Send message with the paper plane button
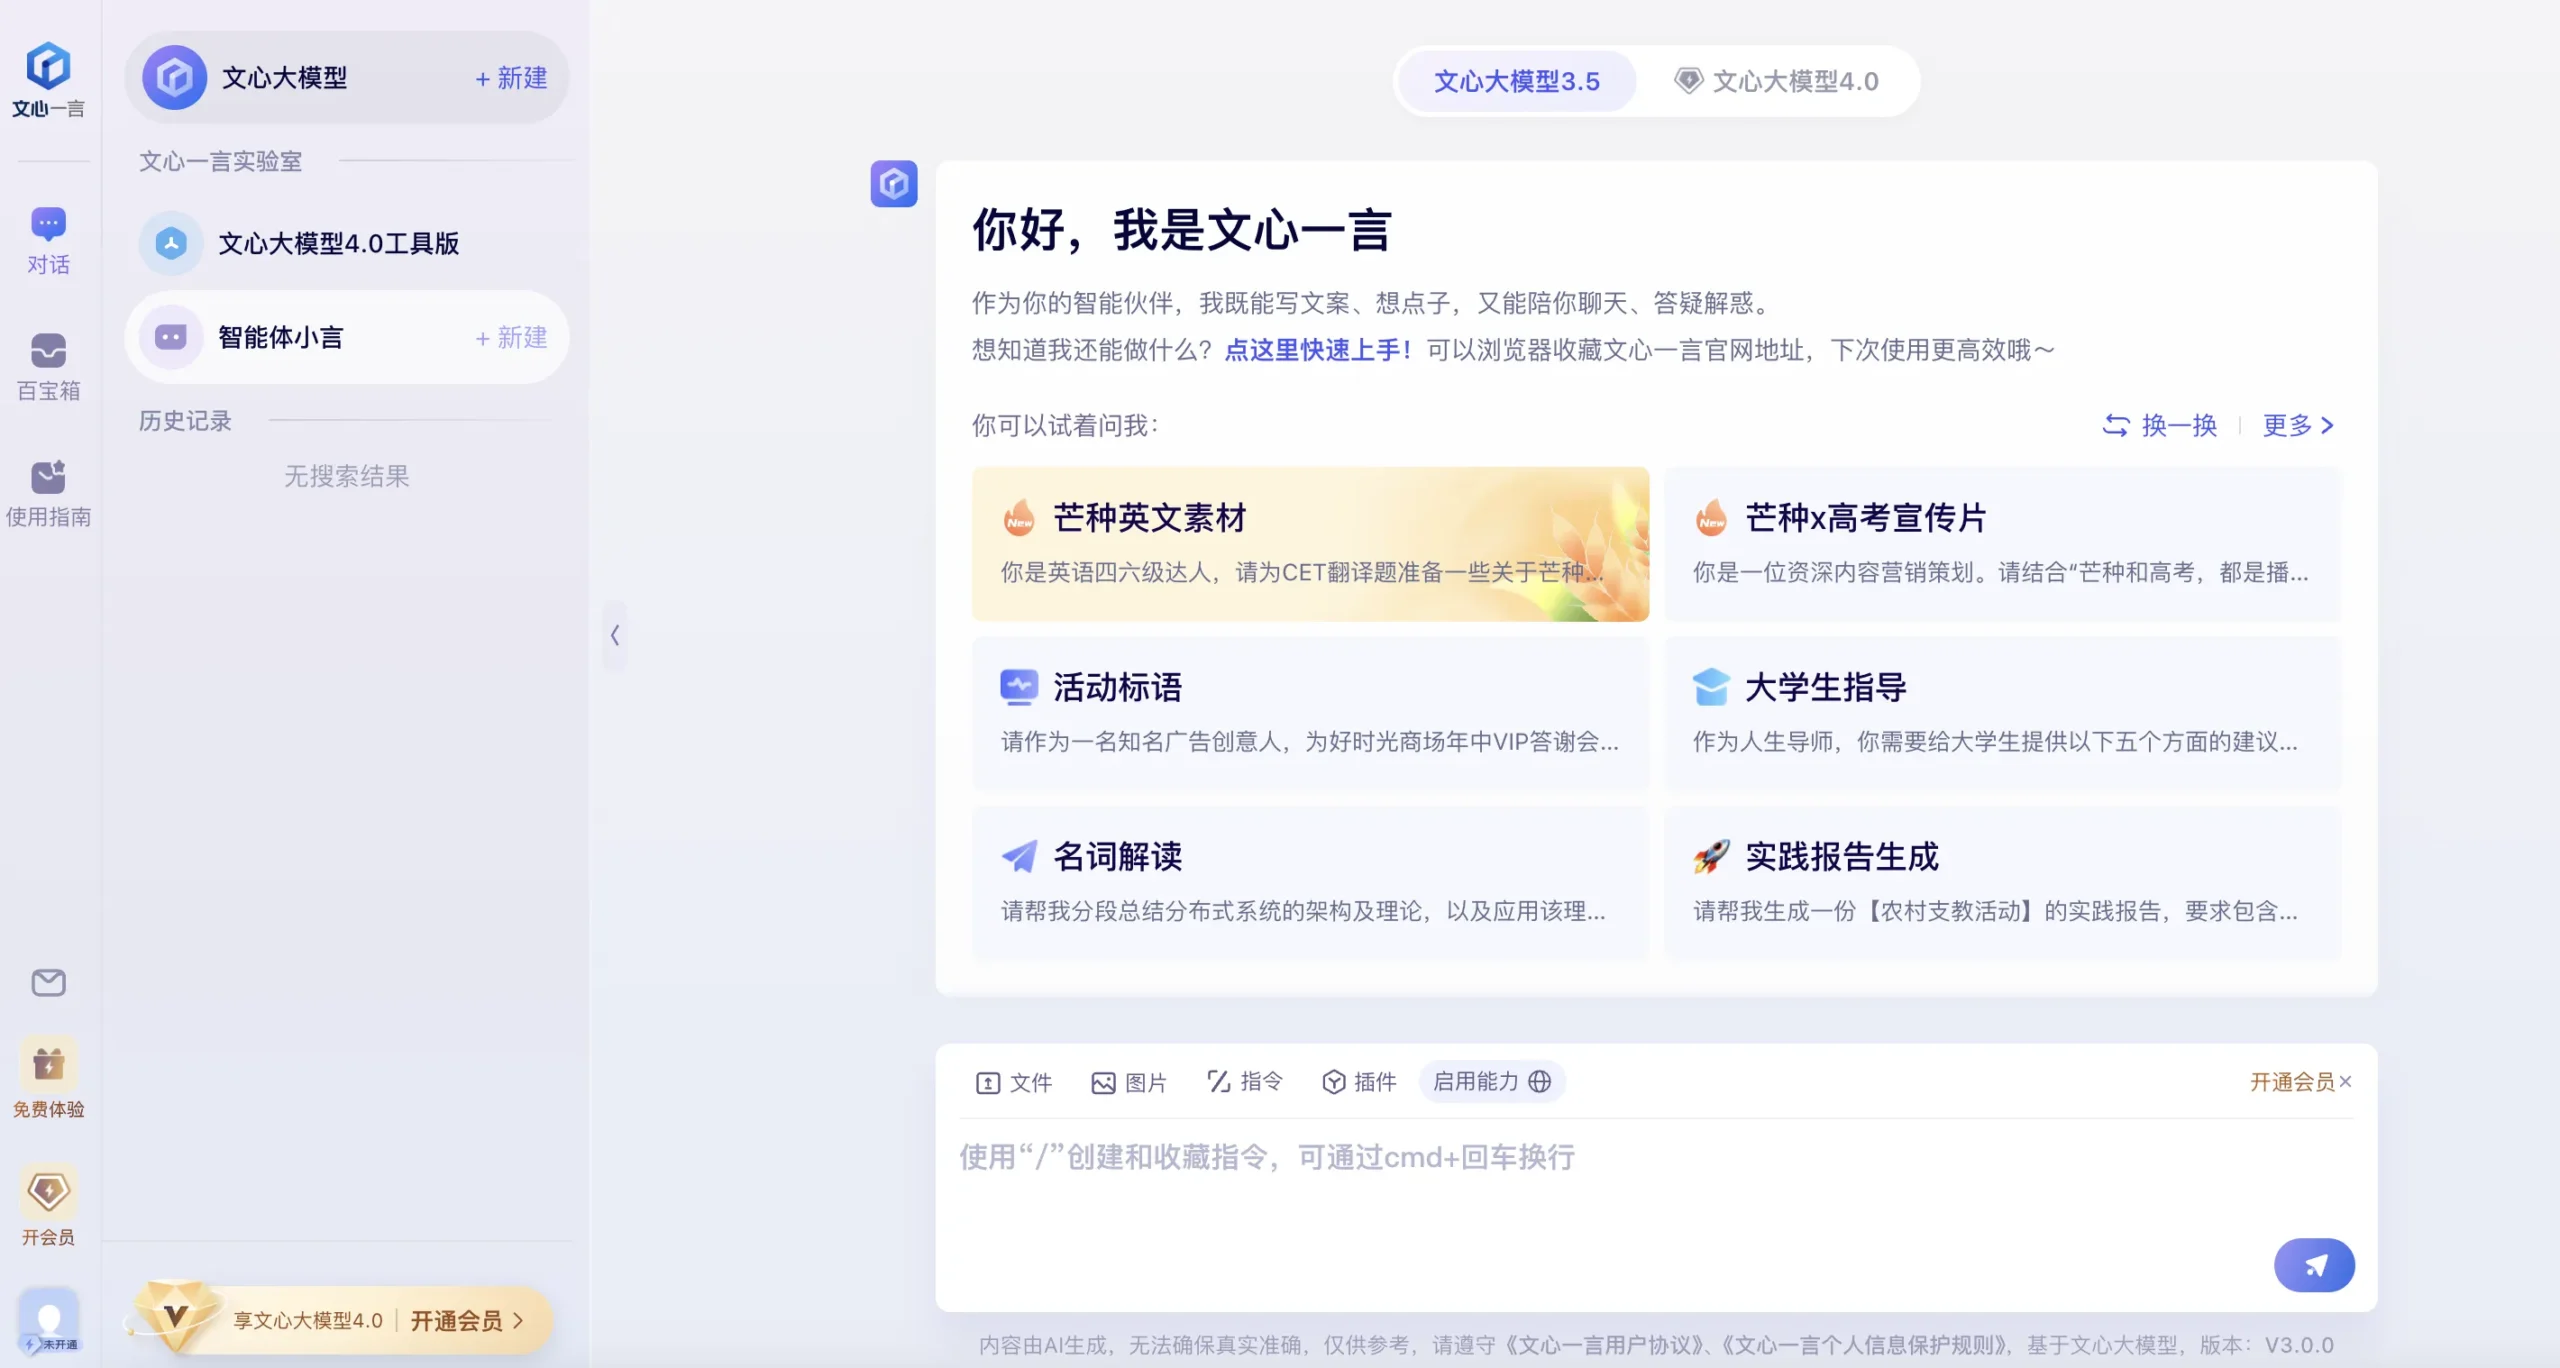Screen dimensions: 2560x1368 click(x=2315, y=1264)
